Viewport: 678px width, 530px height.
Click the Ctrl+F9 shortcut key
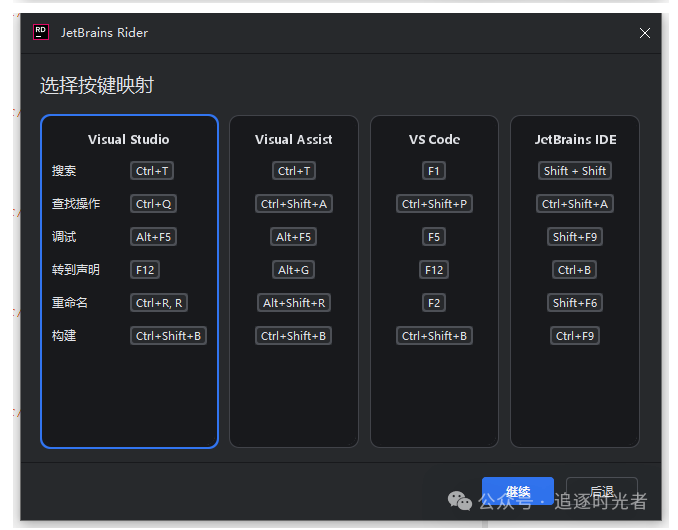575,336
